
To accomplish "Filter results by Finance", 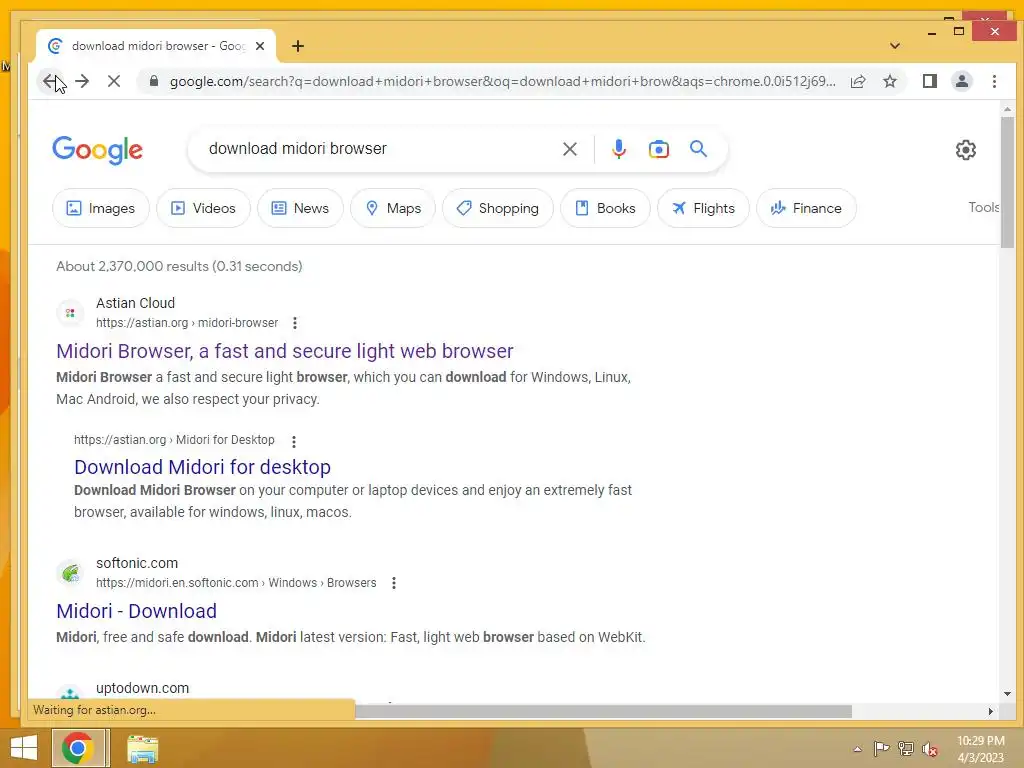I will pos(807,208).
